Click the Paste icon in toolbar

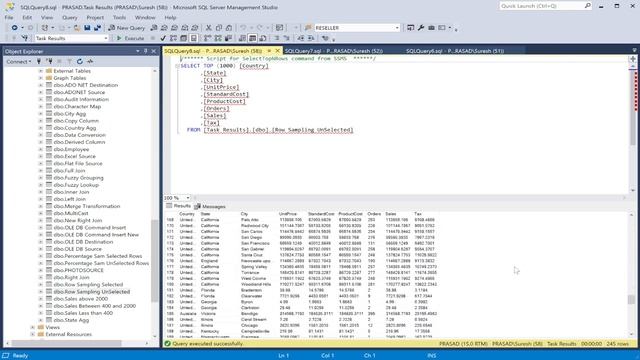coord(229,28)
